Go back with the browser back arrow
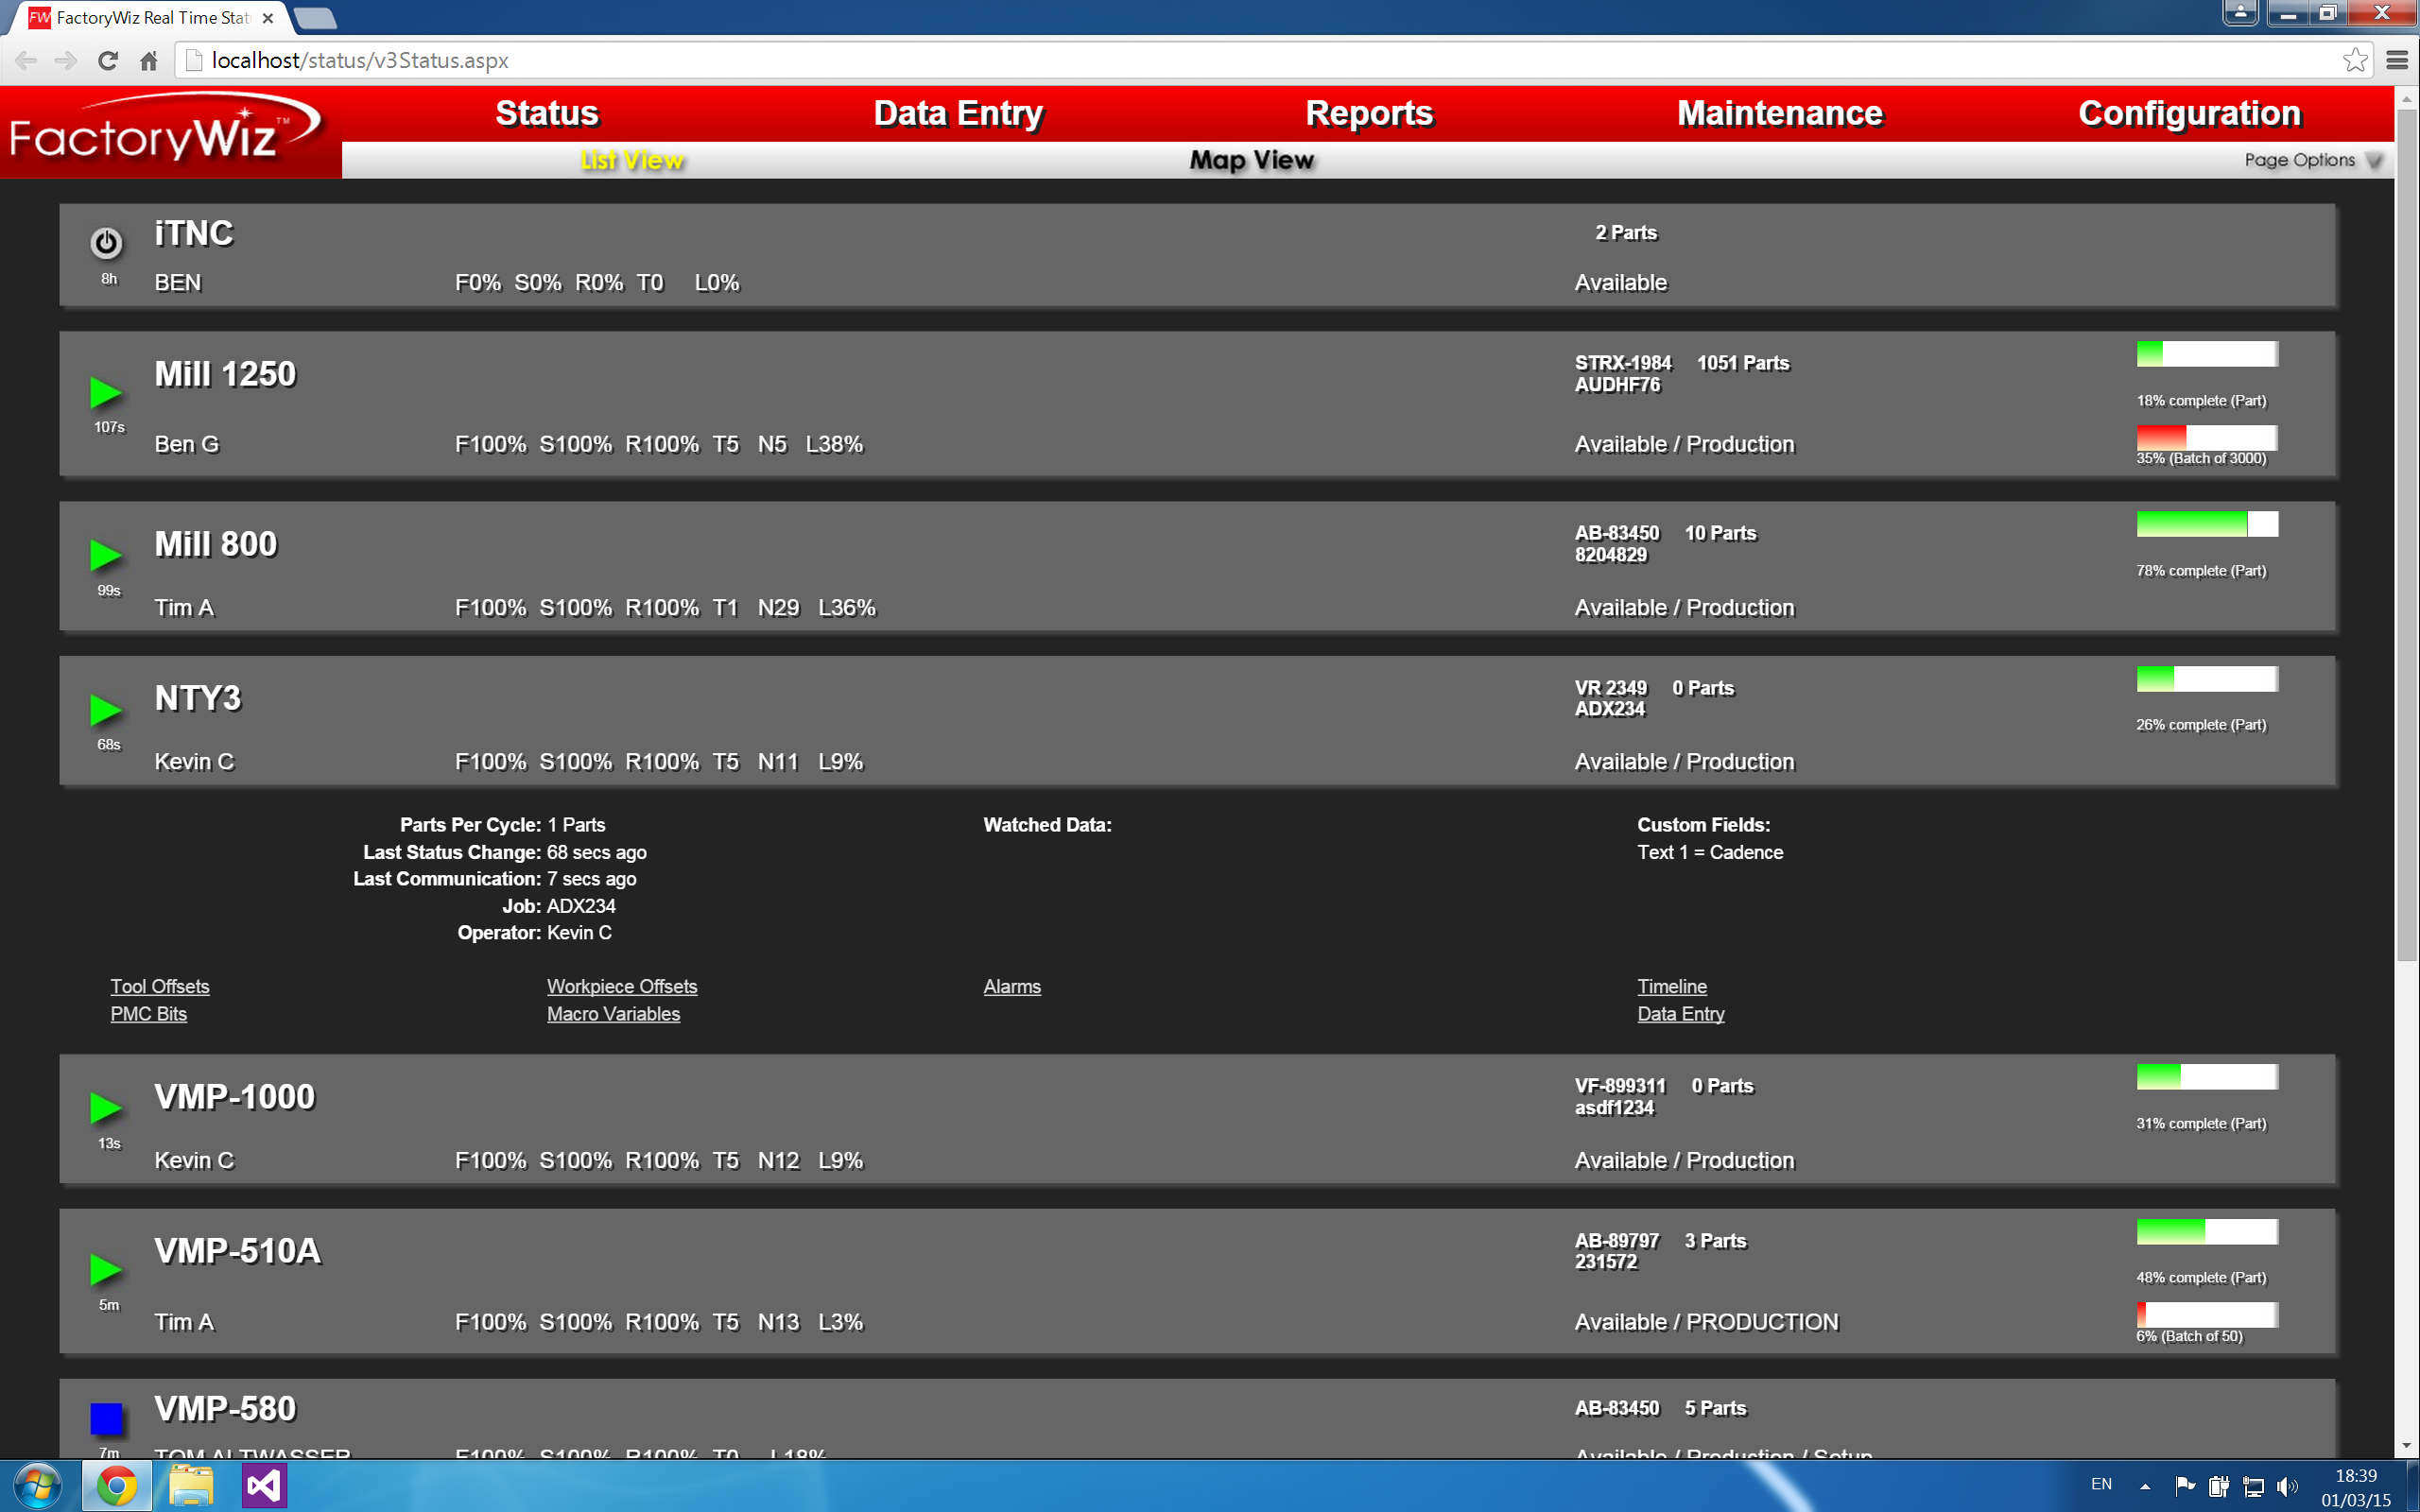This screenshot has width=2420, height=1512. coord(26,61)
